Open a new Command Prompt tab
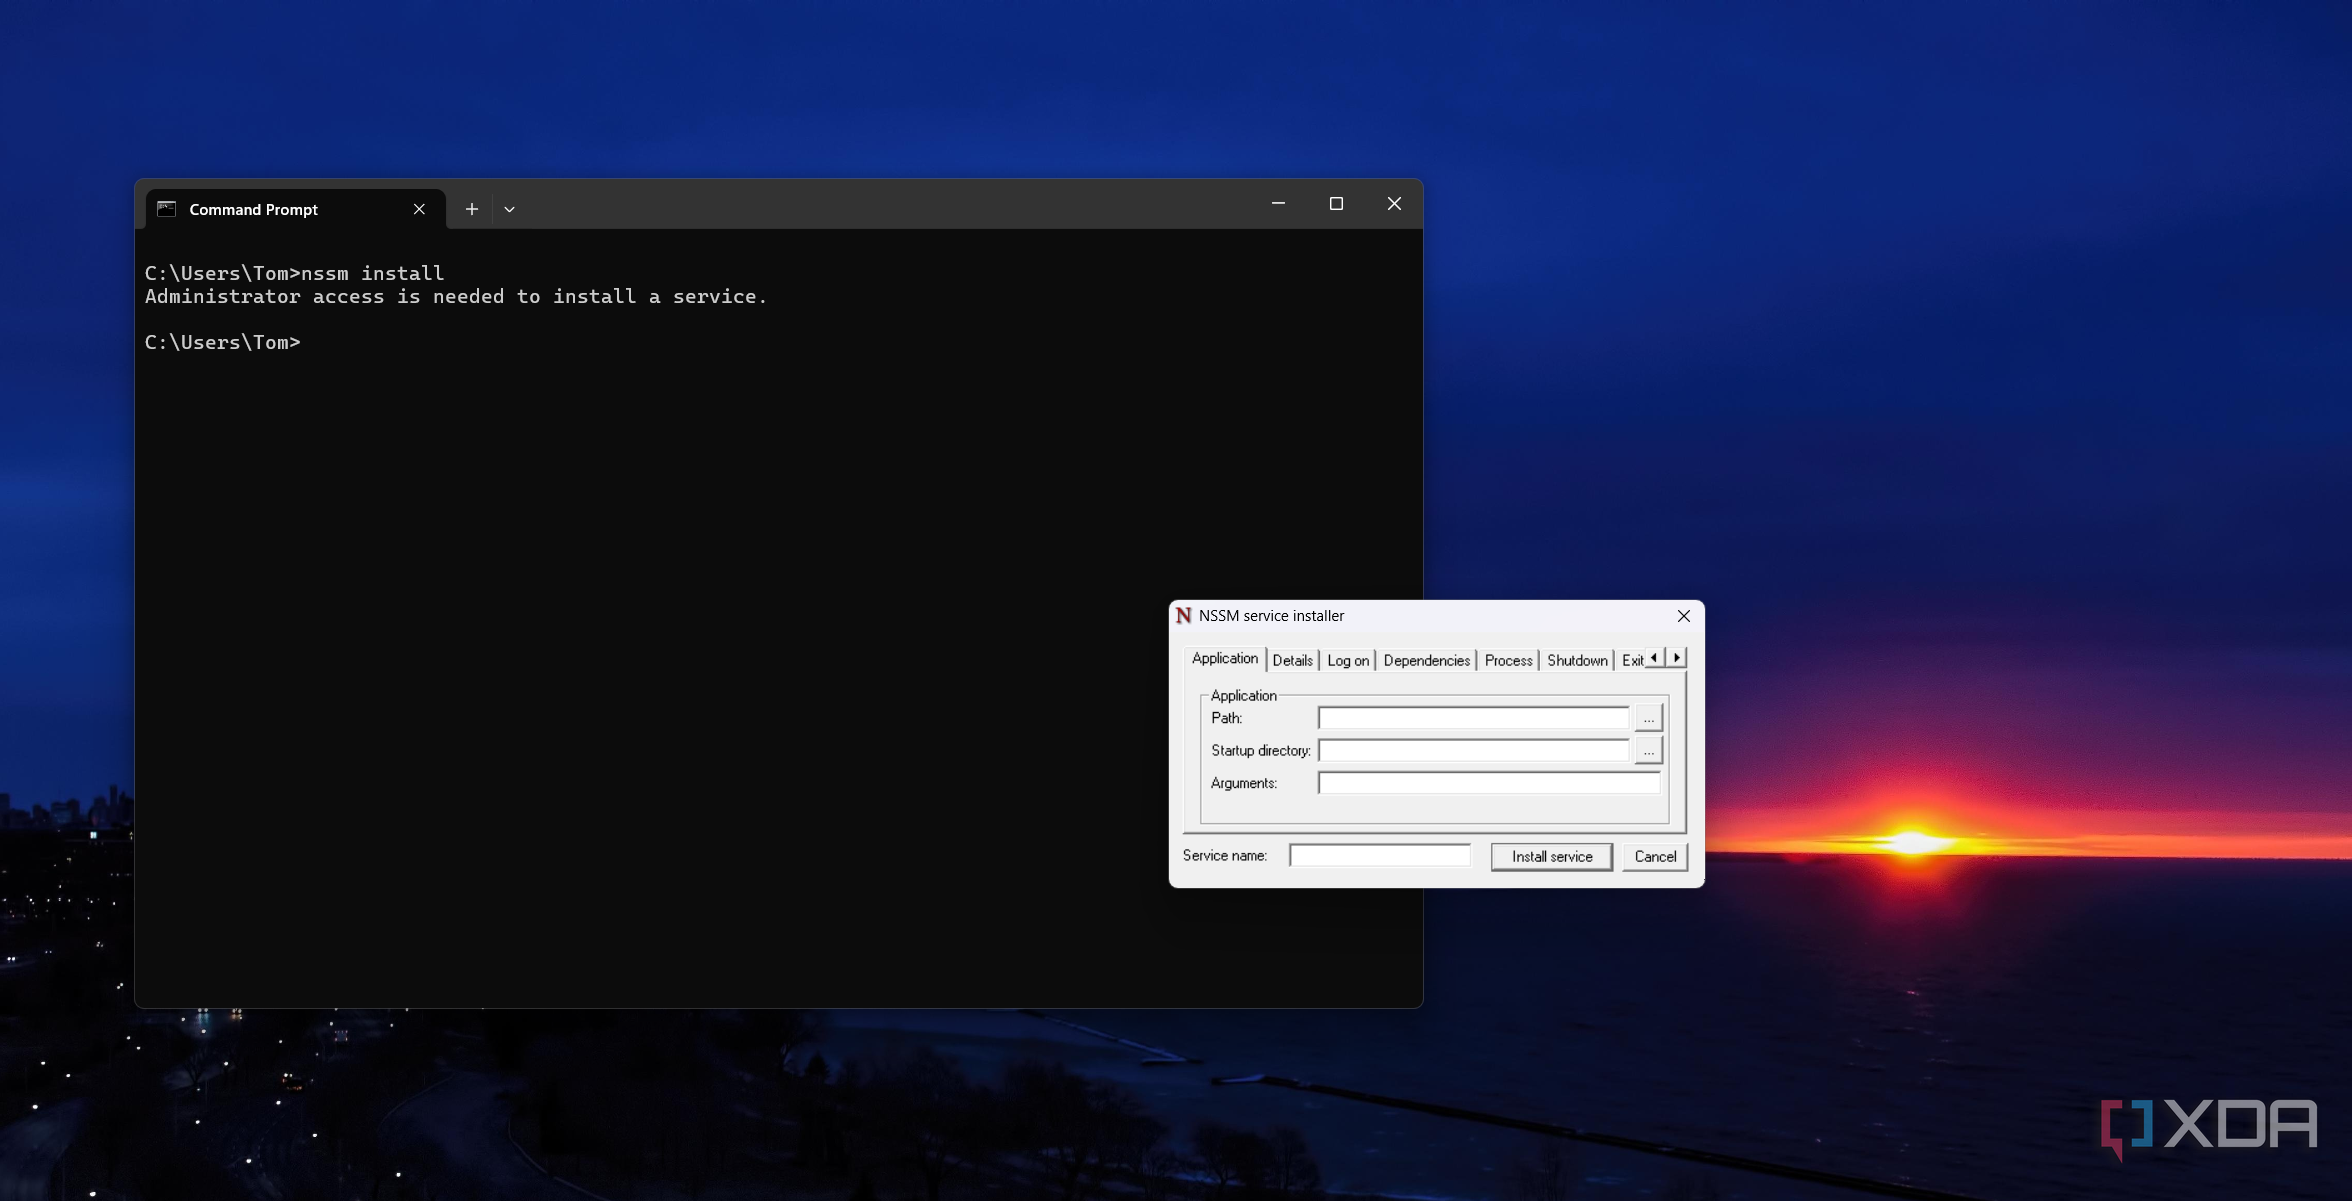This screenshot has width=2352, height=1201. (471, 209)
